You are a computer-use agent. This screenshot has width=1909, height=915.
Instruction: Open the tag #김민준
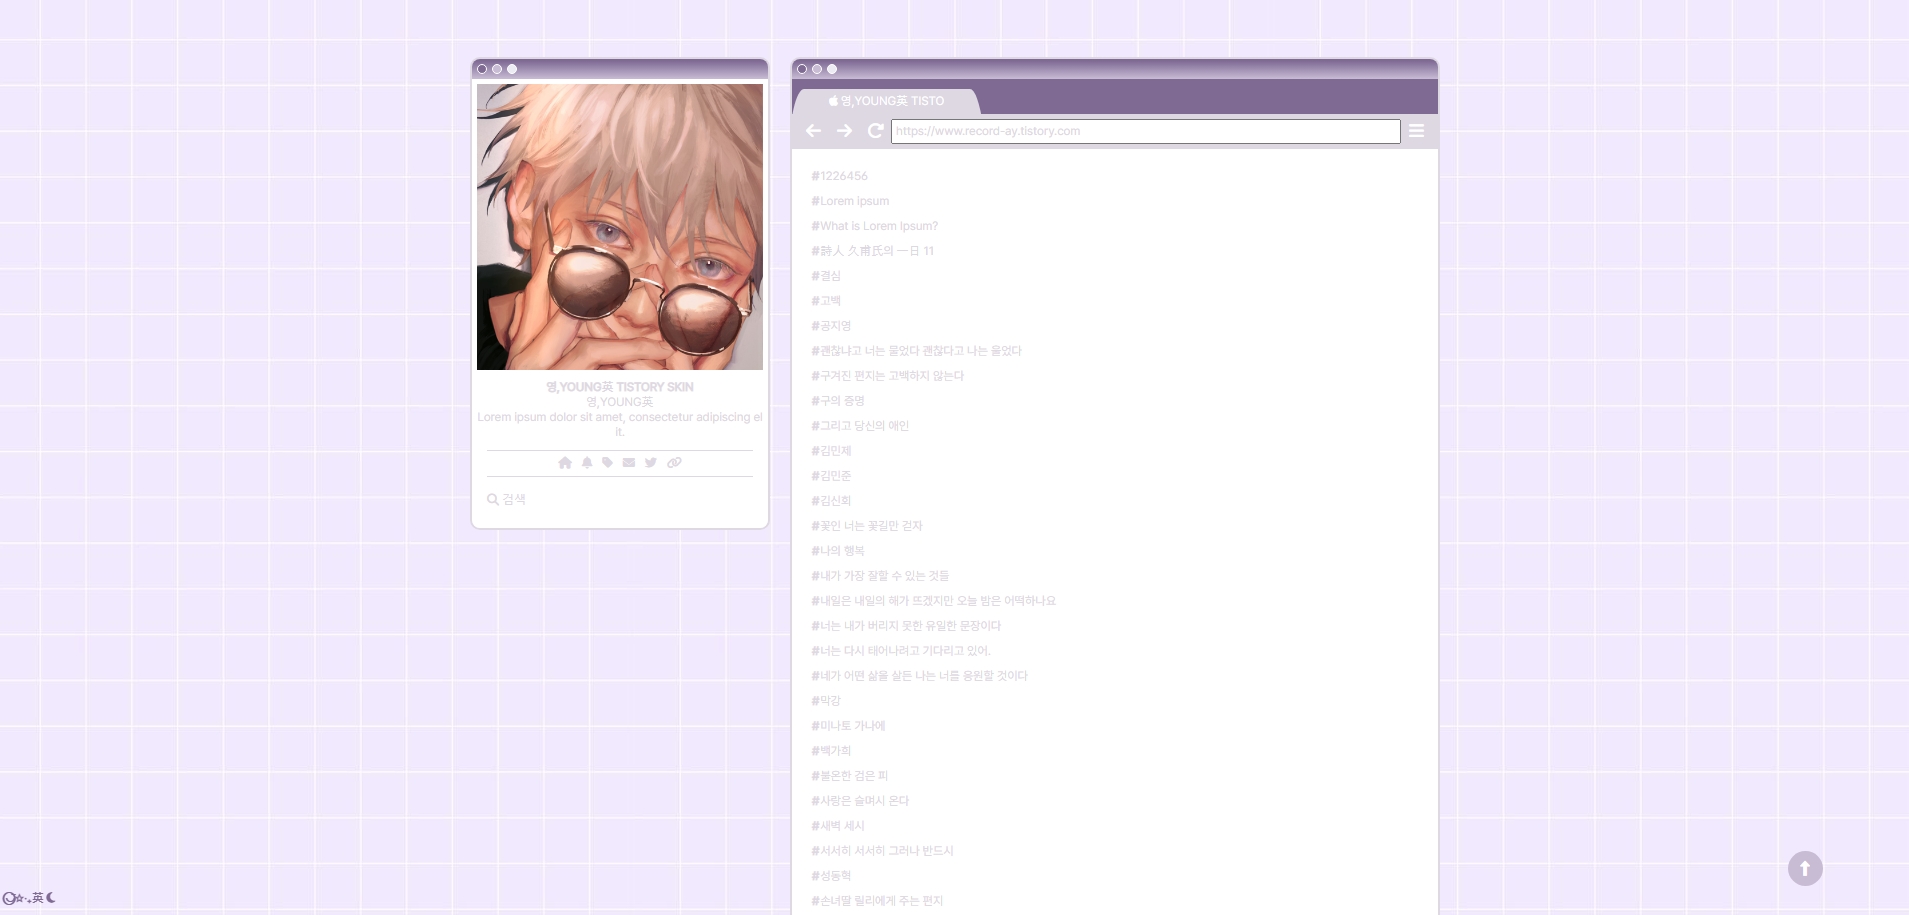click(831, 476)
